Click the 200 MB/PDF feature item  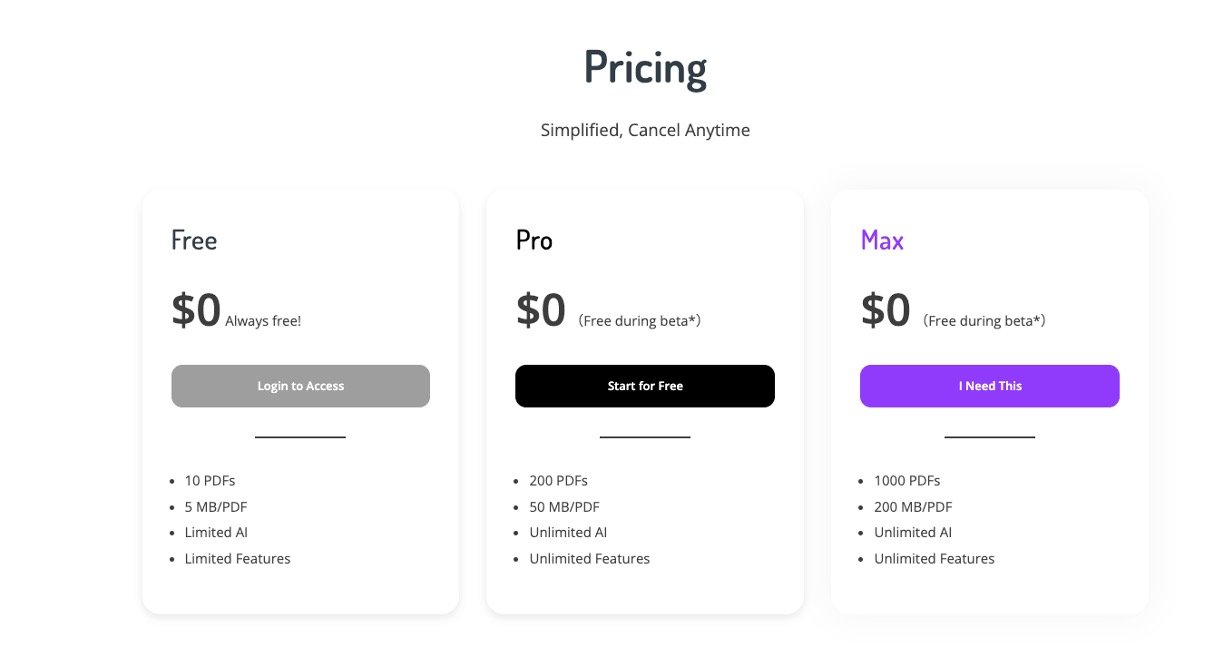pyautogui.click(x=913, y=506)
